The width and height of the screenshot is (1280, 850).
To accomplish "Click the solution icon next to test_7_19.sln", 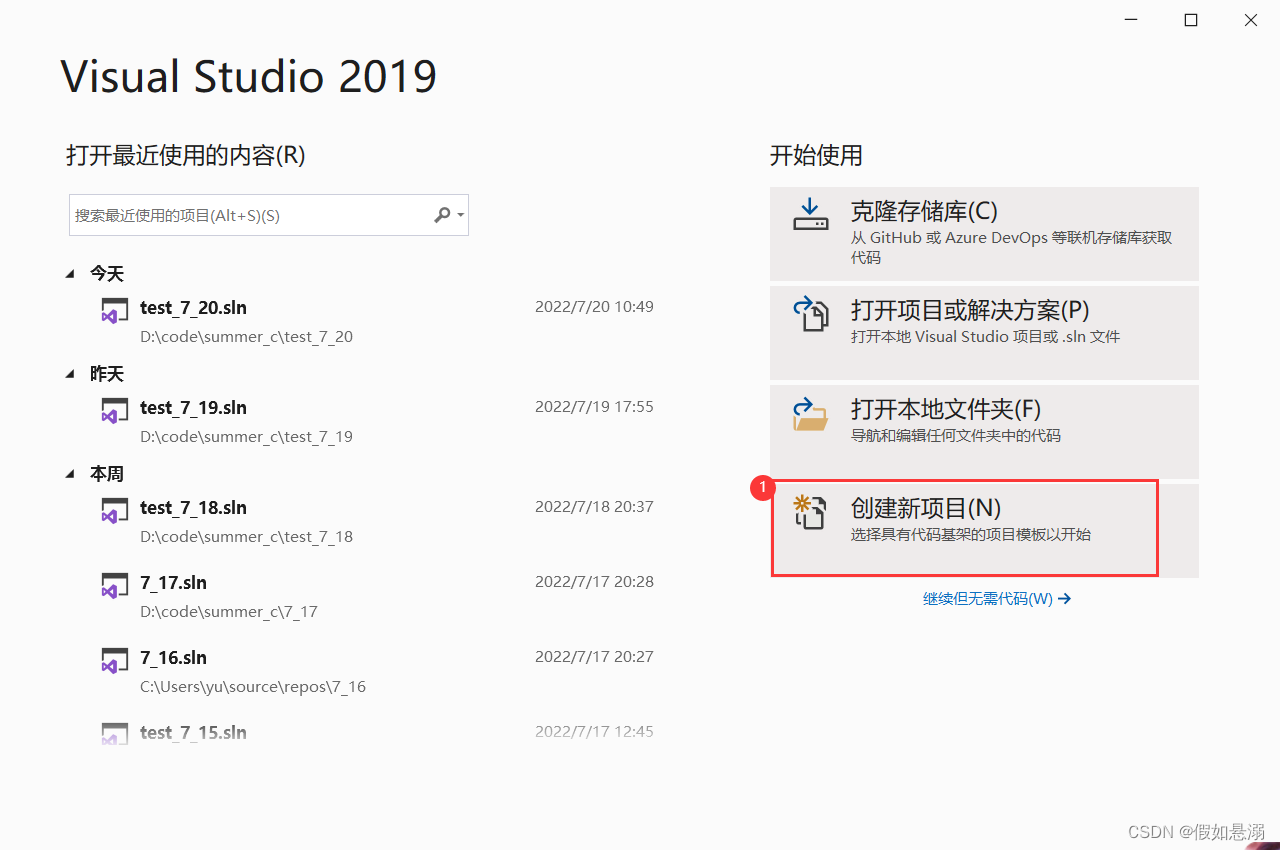I will click(x=115, y=410).
